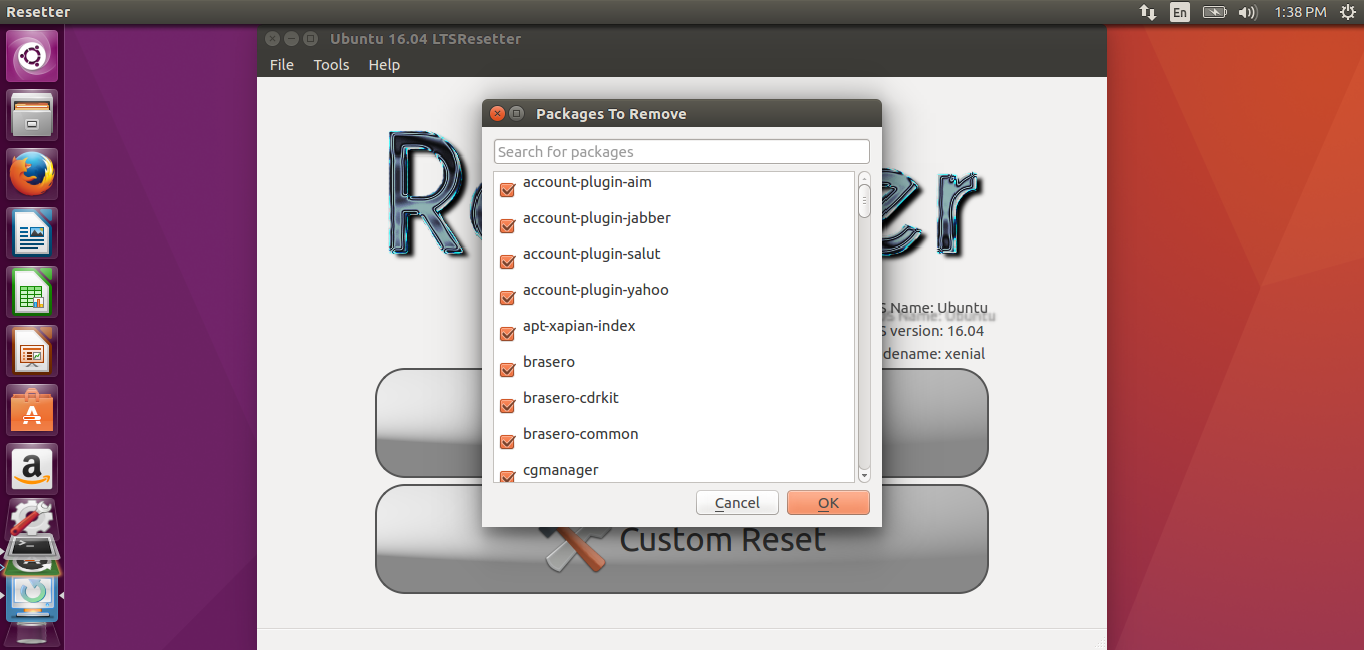This screenshot has height=650, width=1364.
Task: Confirm package removal with OK
Action: coord(828,503)
